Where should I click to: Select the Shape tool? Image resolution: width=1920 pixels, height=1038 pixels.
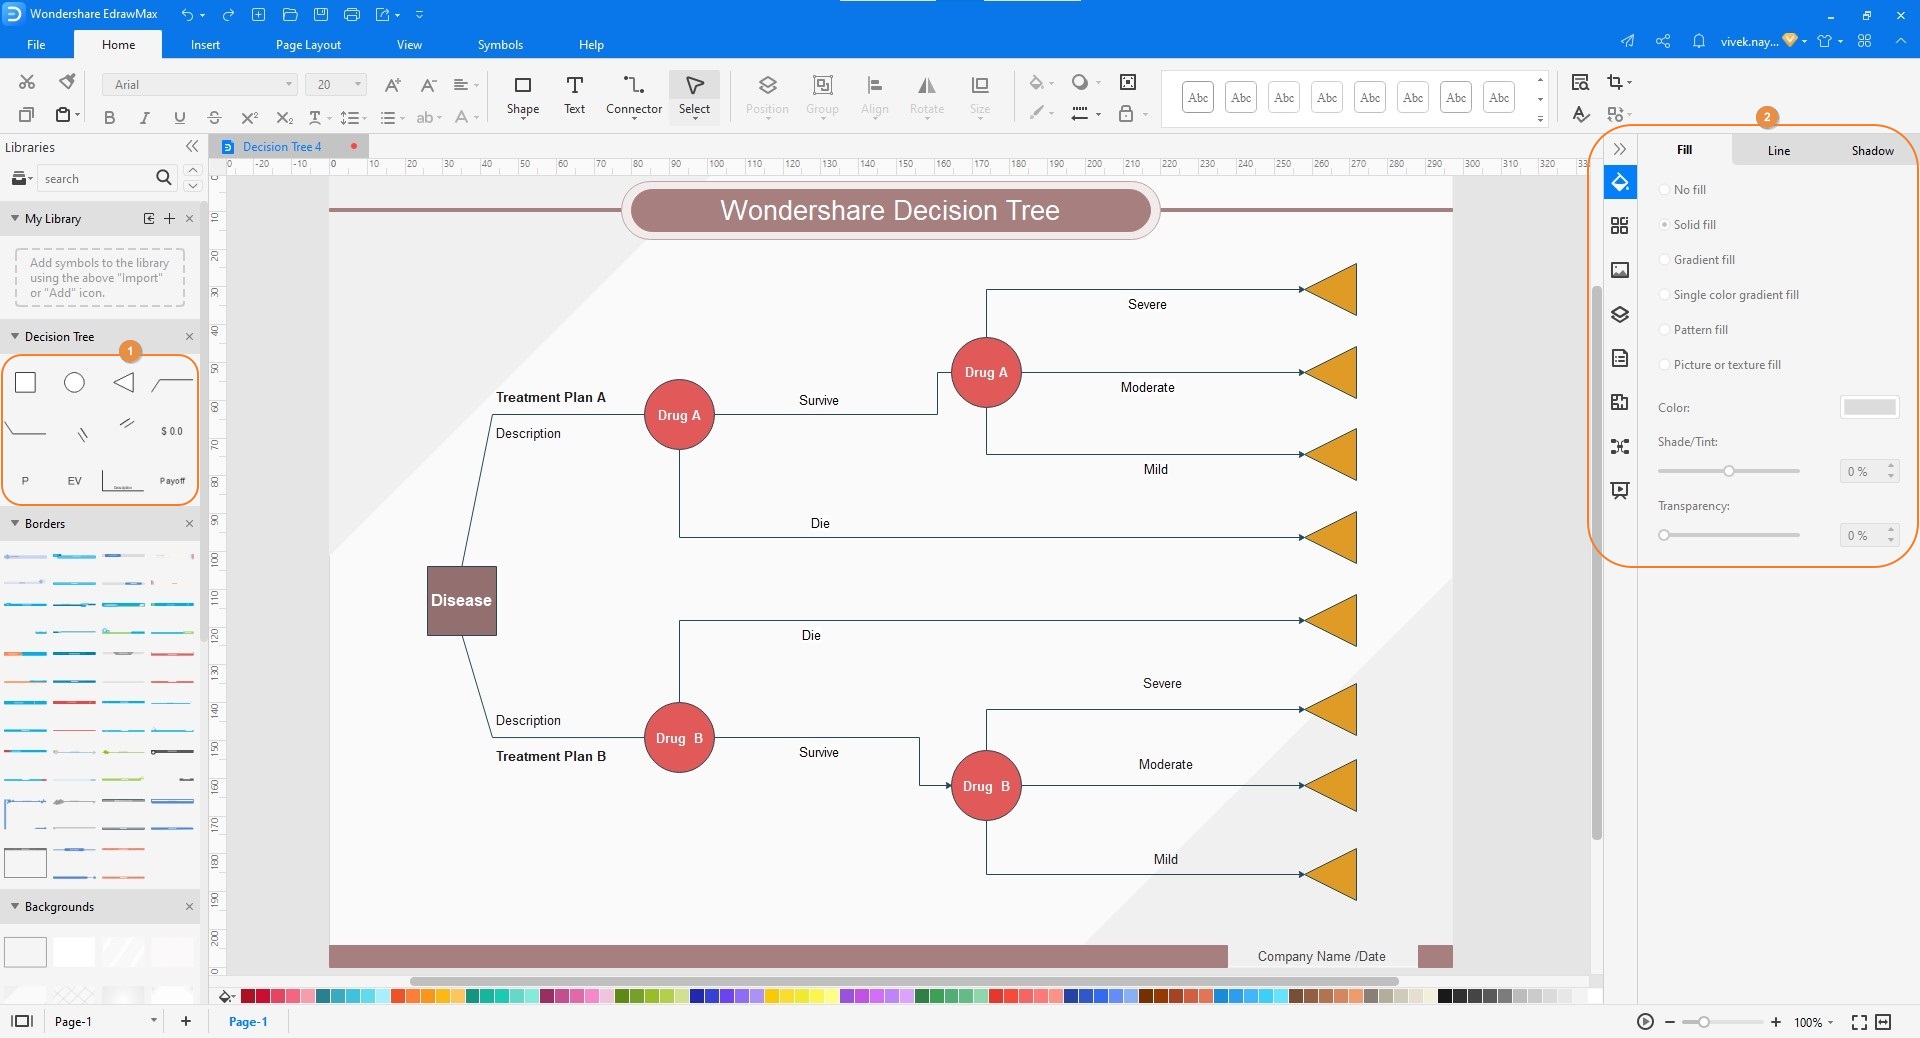(x=522, y=96)
